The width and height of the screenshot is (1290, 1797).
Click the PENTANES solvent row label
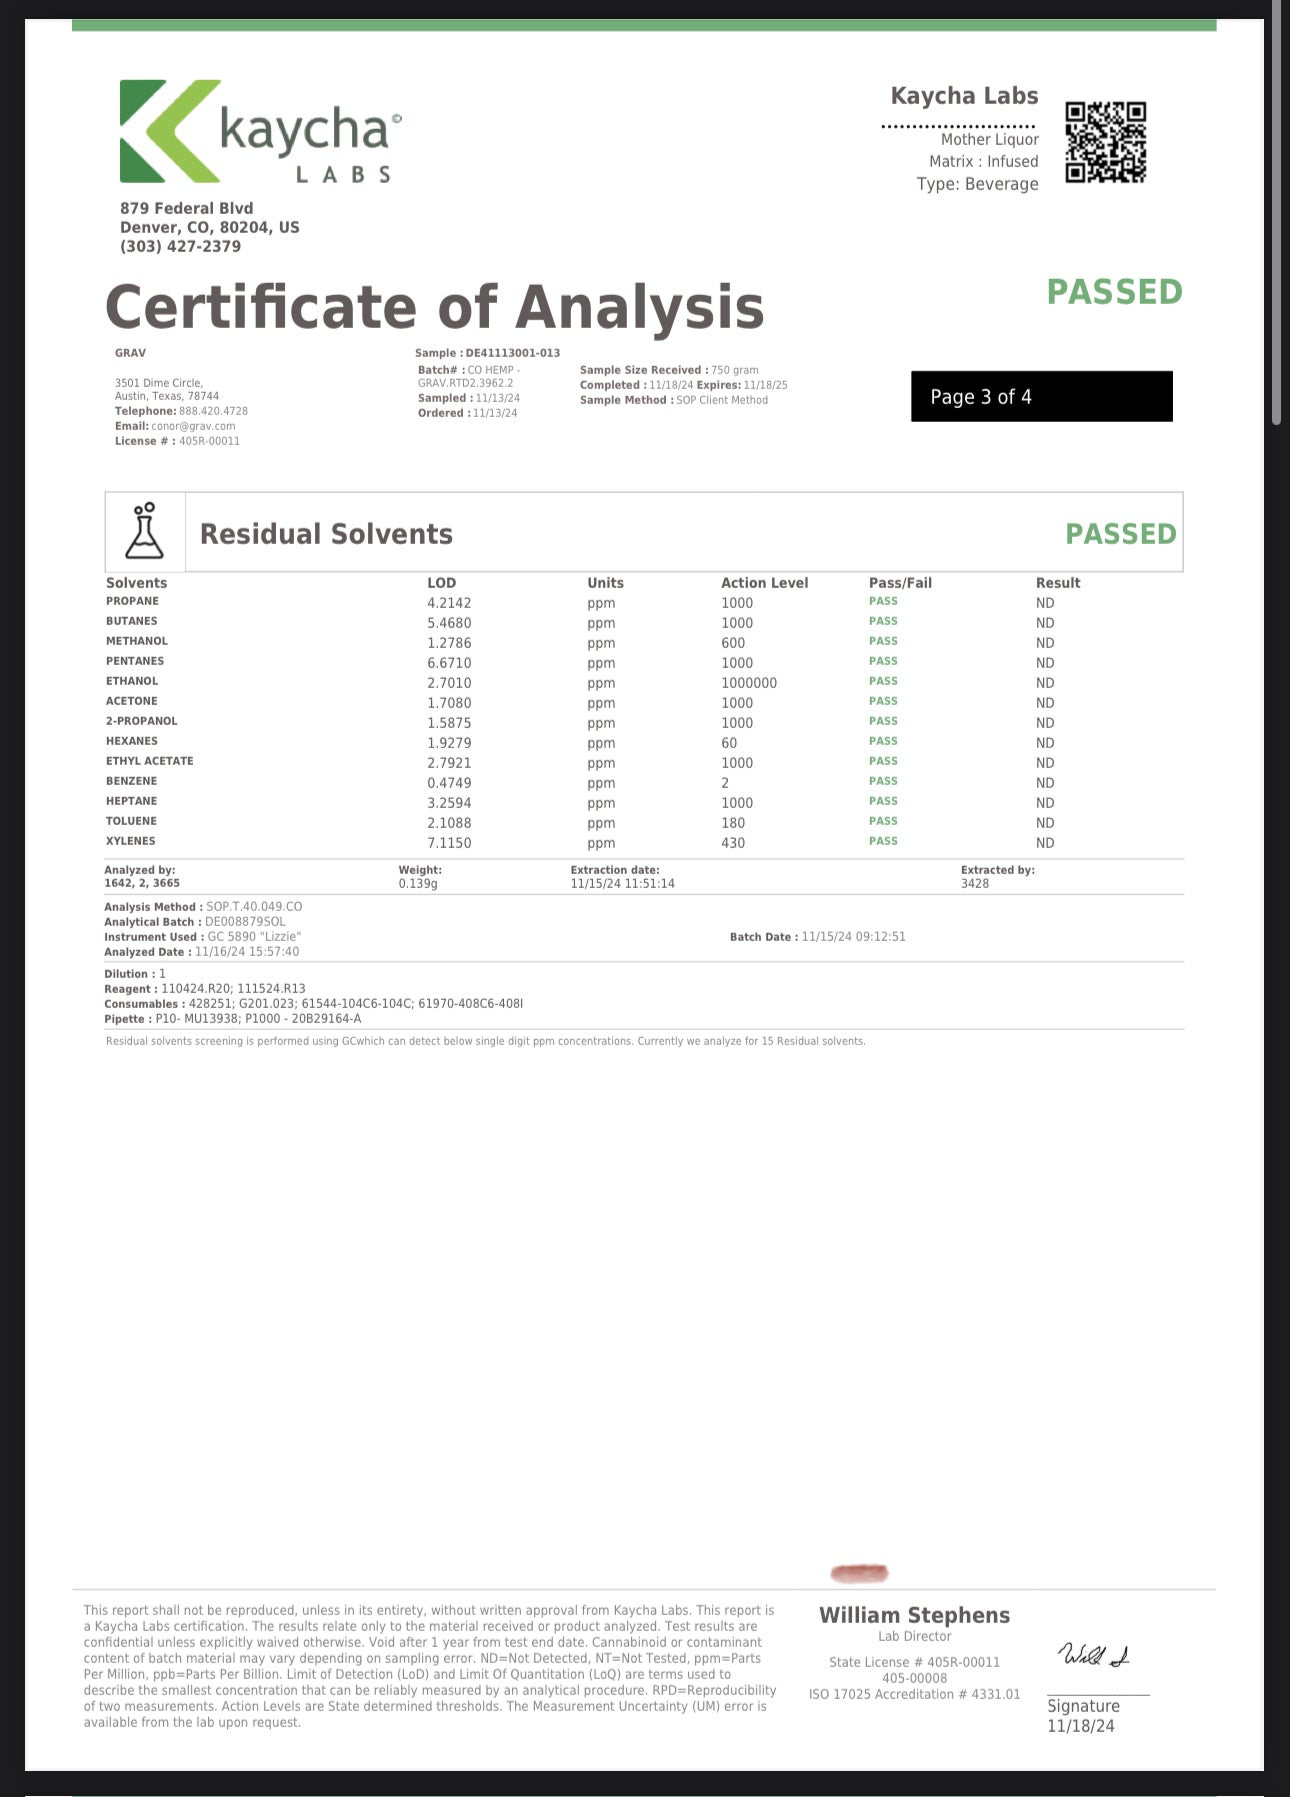click(x=135, y=661)
